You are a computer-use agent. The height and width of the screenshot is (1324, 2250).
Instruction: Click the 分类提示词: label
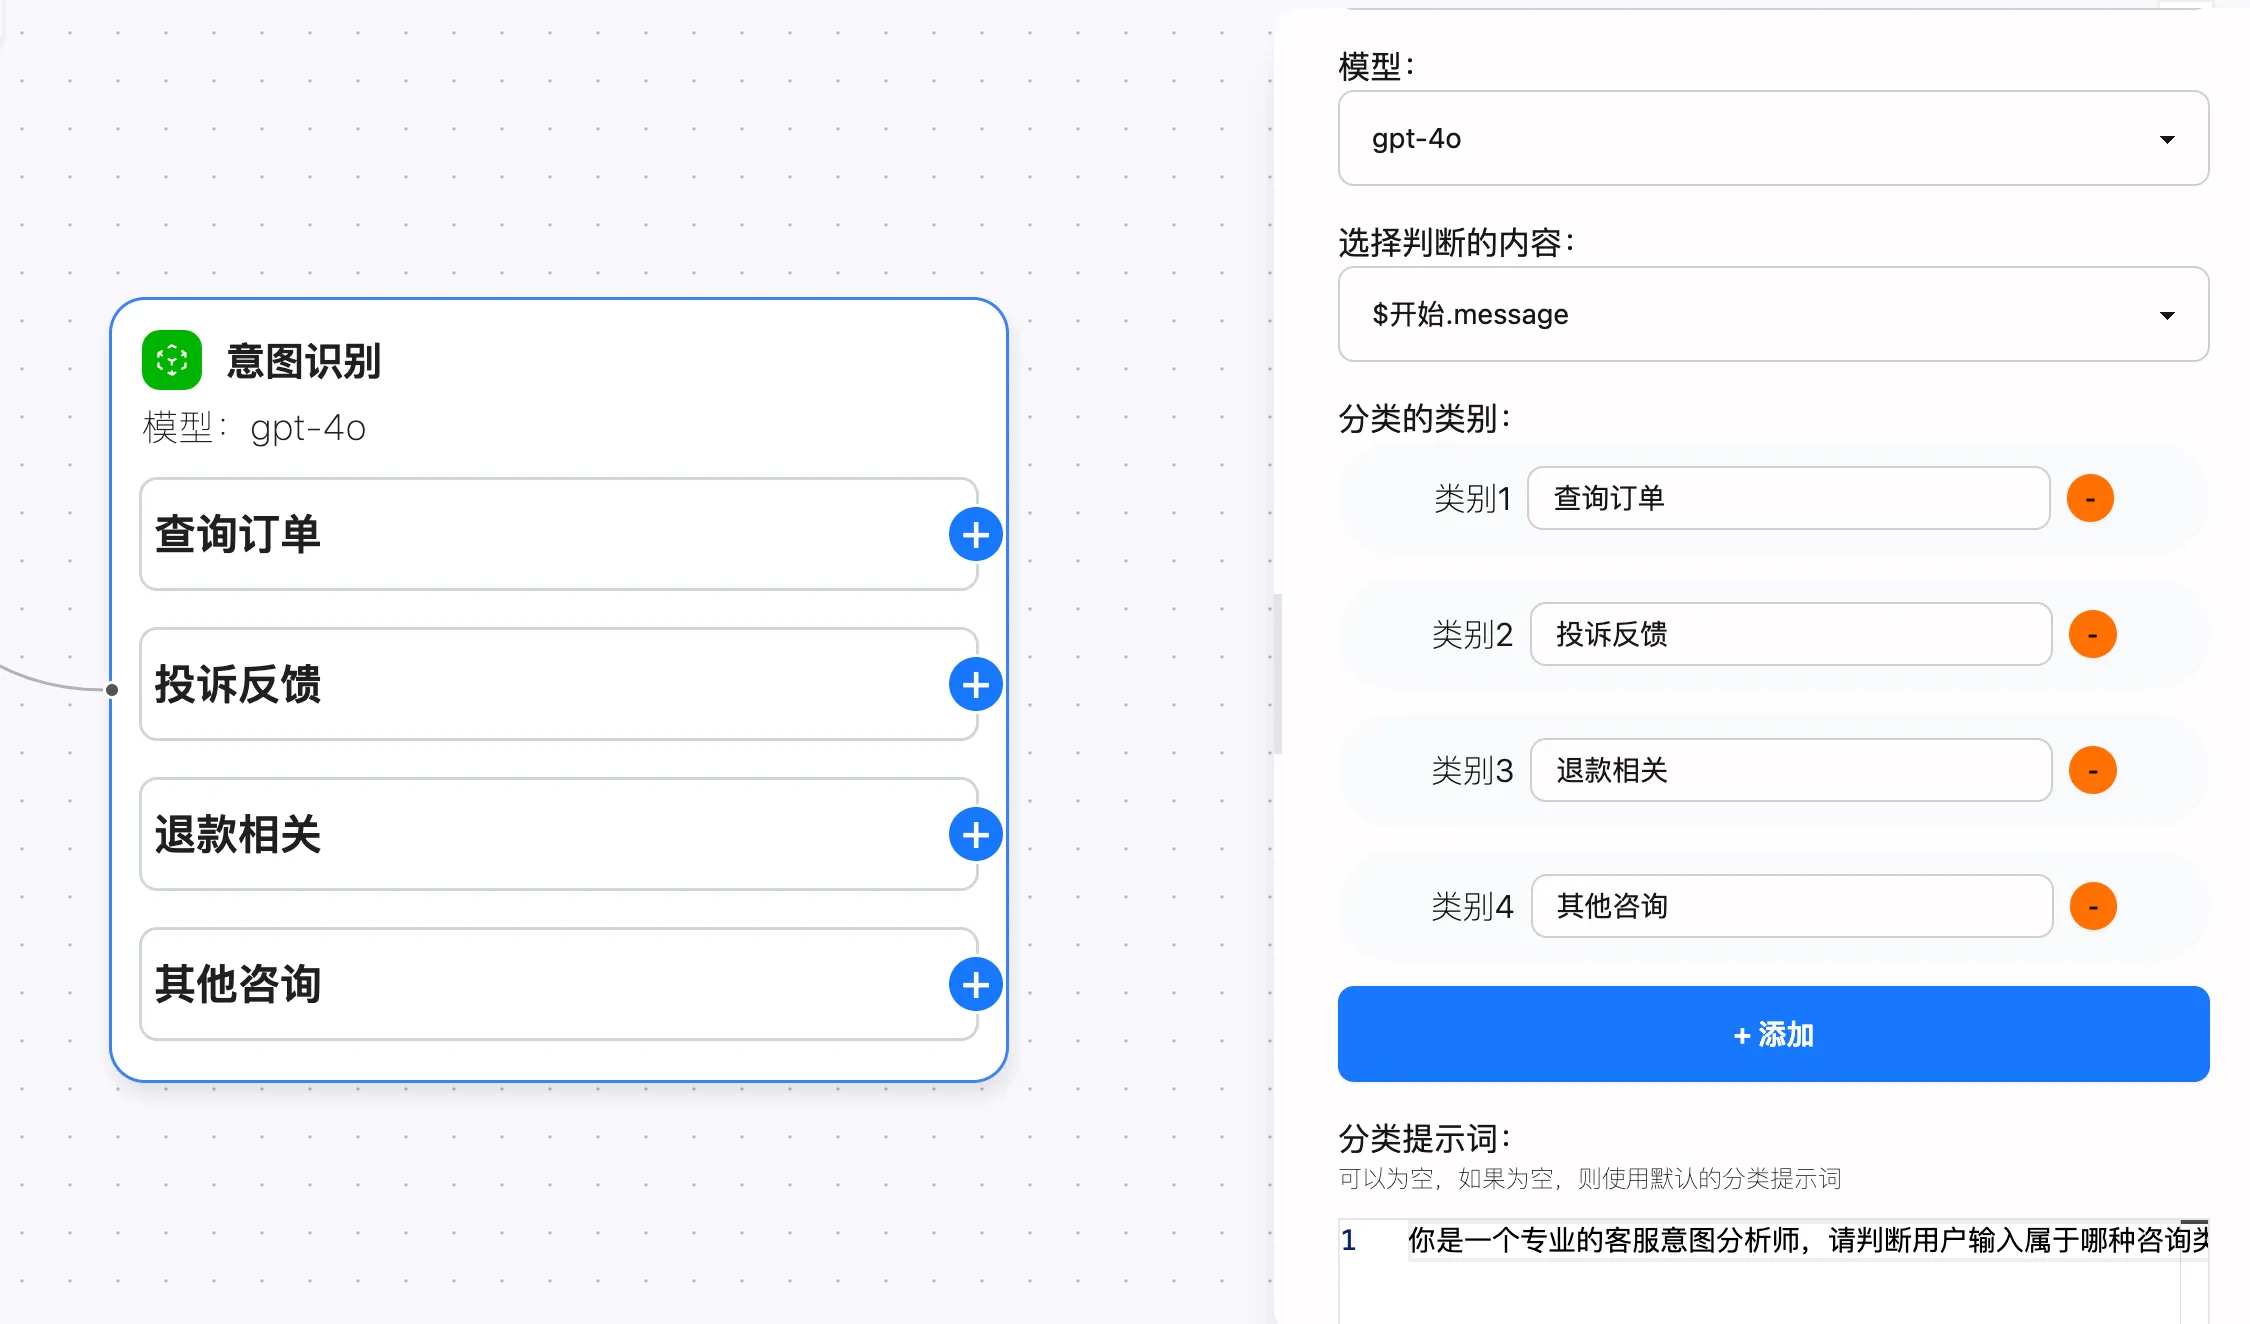(1425, 1138)
